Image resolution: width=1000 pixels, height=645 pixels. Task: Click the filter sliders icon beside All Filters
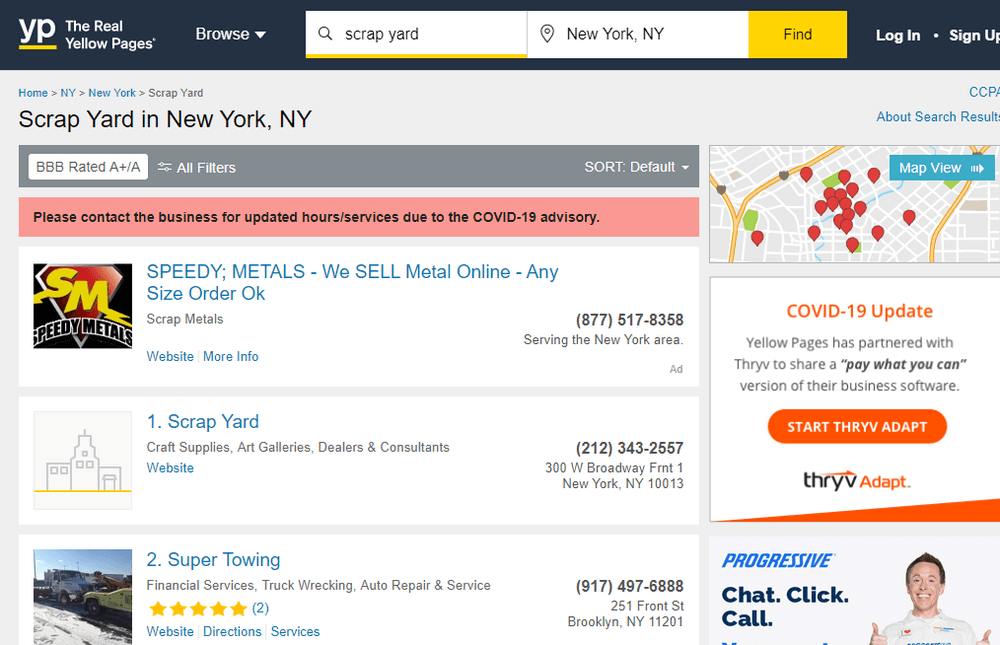[x=165, y=167]
